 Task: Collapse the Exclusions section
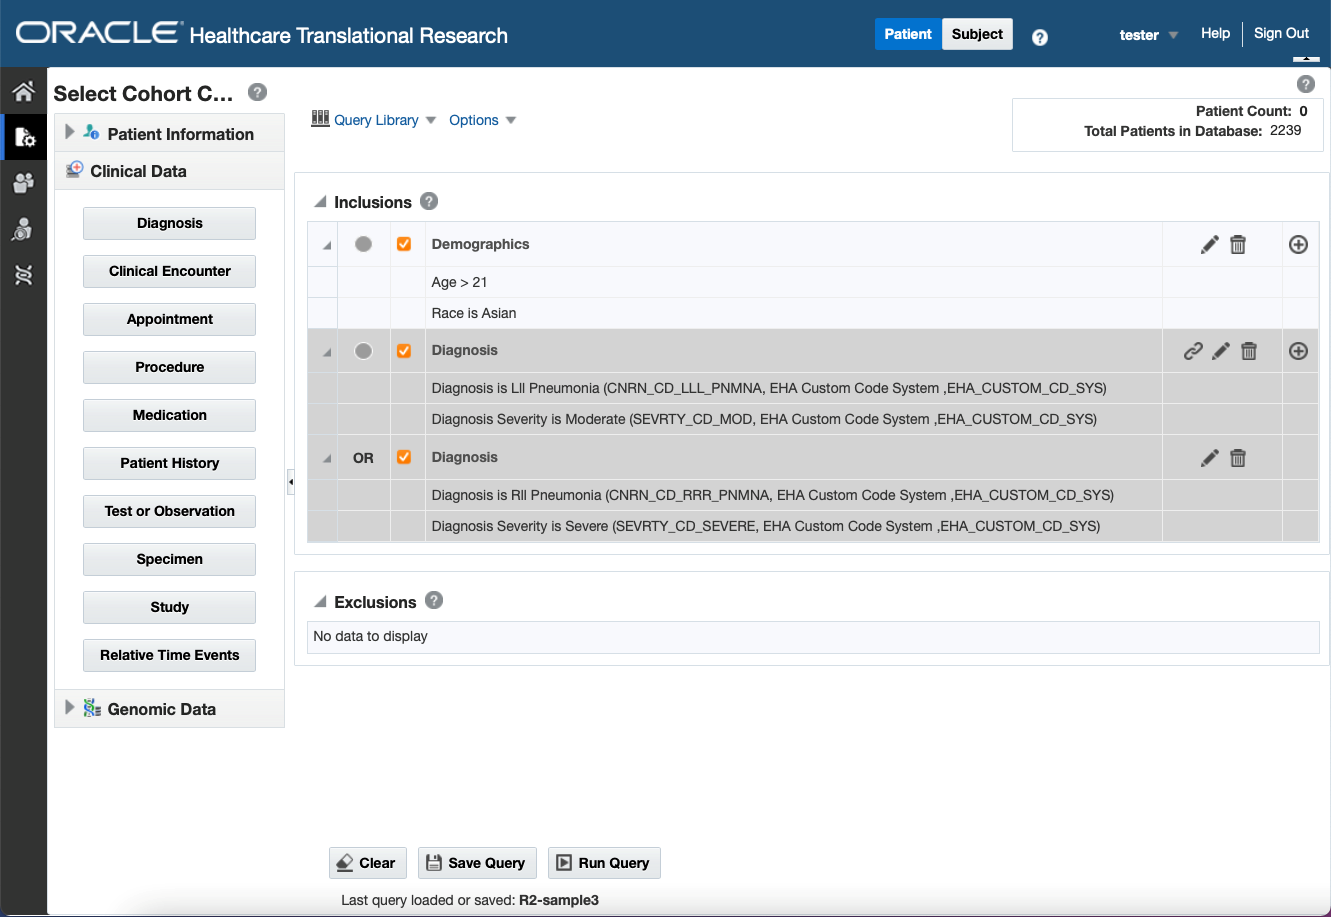[x=320, y=602]
